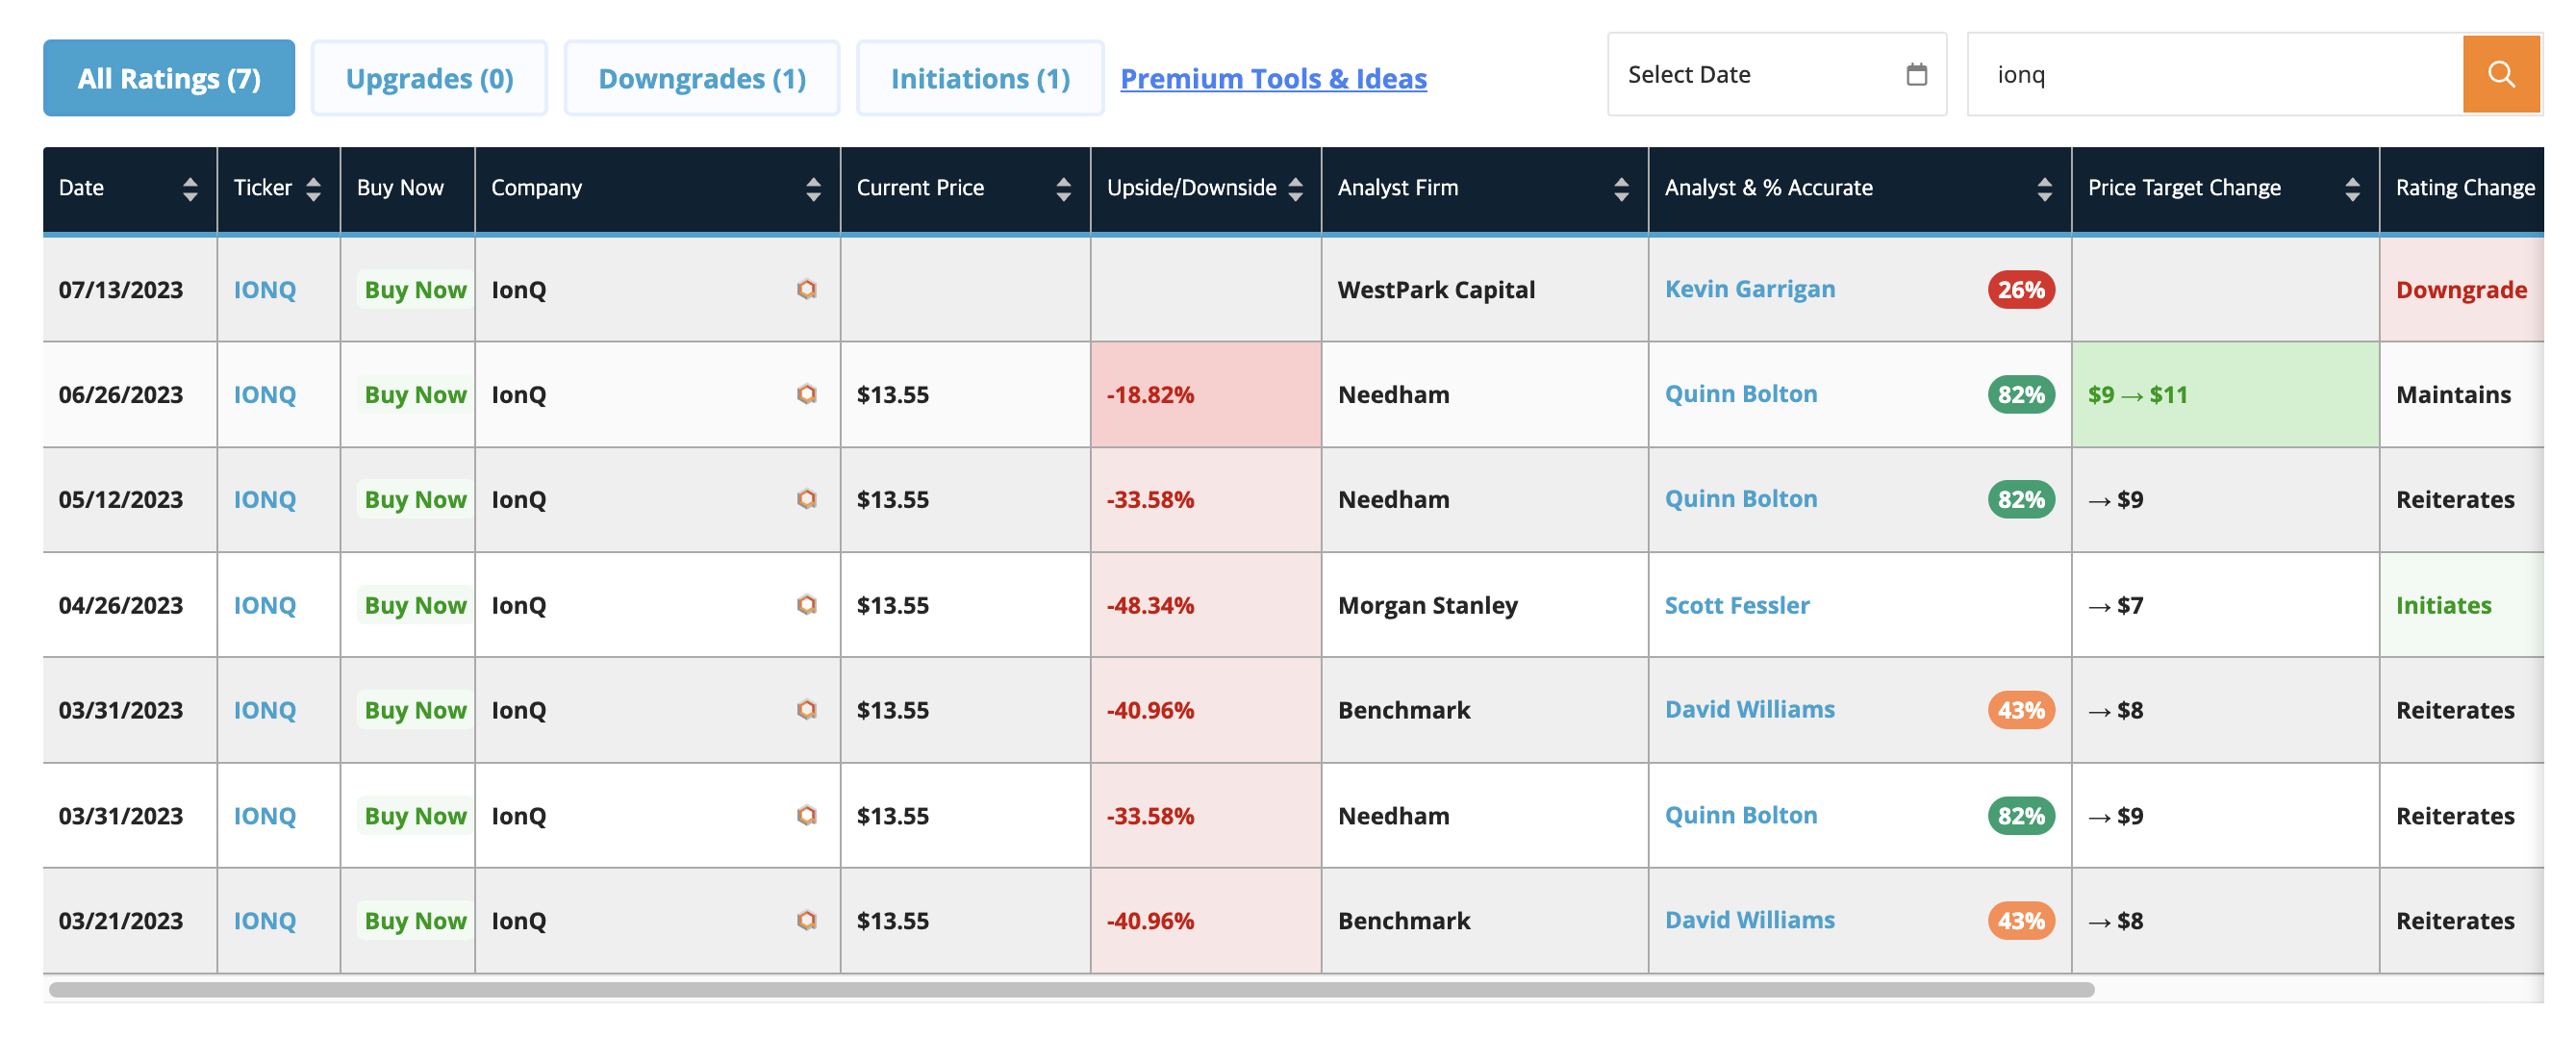Open the Premium Tools & Ideas link

point(1273,78)
